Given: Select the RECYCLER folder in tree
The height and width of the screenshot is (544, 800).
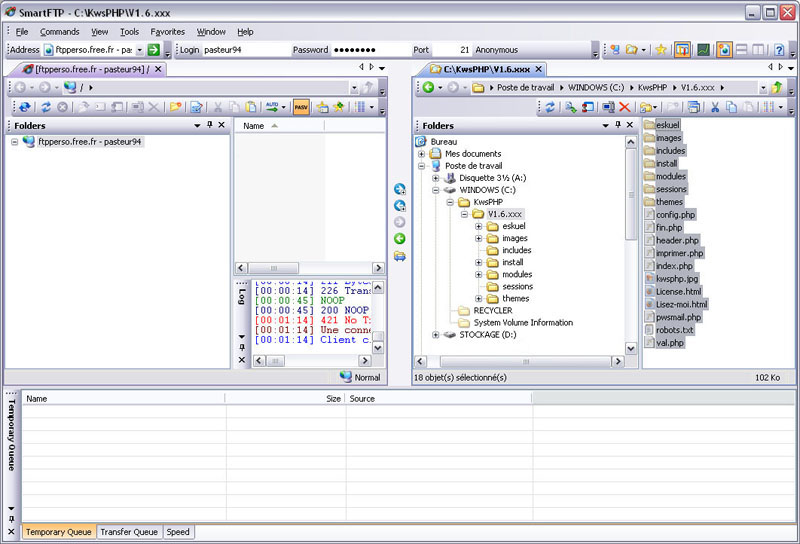Looking at the screenshot, I should coord(493,310).
